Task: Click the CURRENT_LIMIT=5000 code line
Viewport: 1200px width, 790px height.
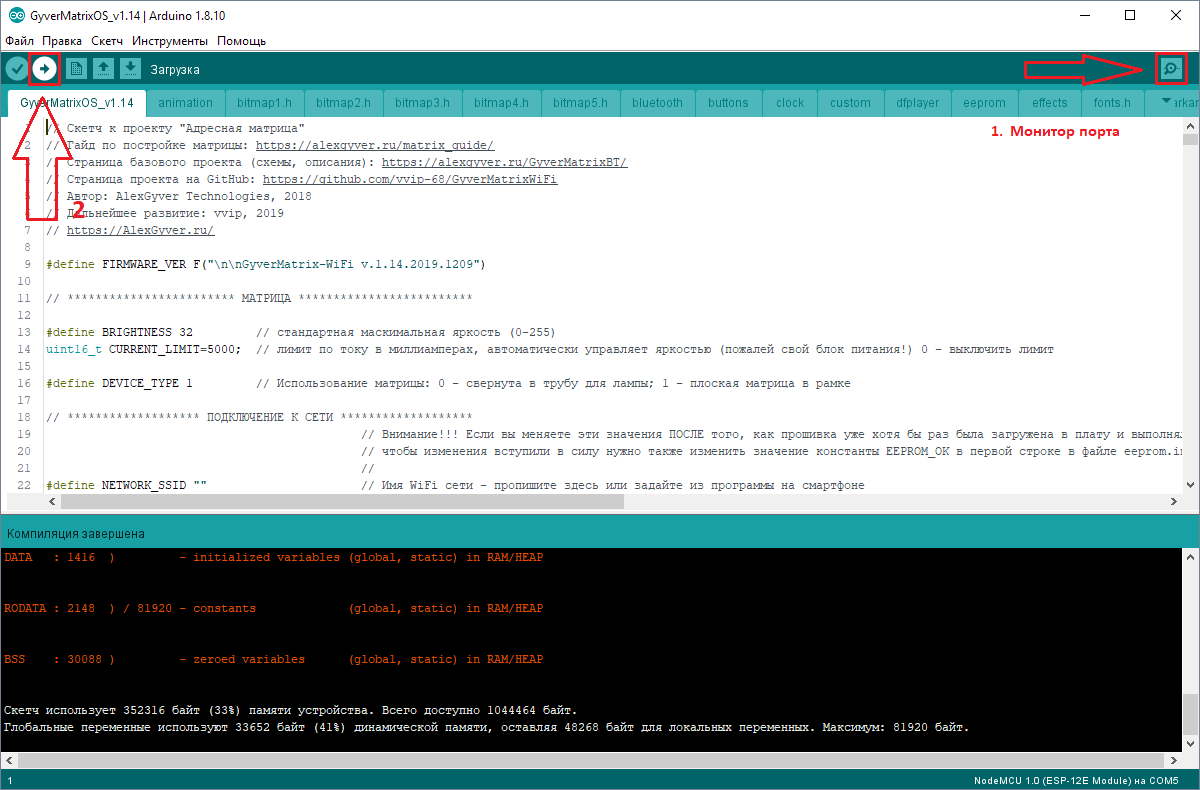Action: [549, 350]
